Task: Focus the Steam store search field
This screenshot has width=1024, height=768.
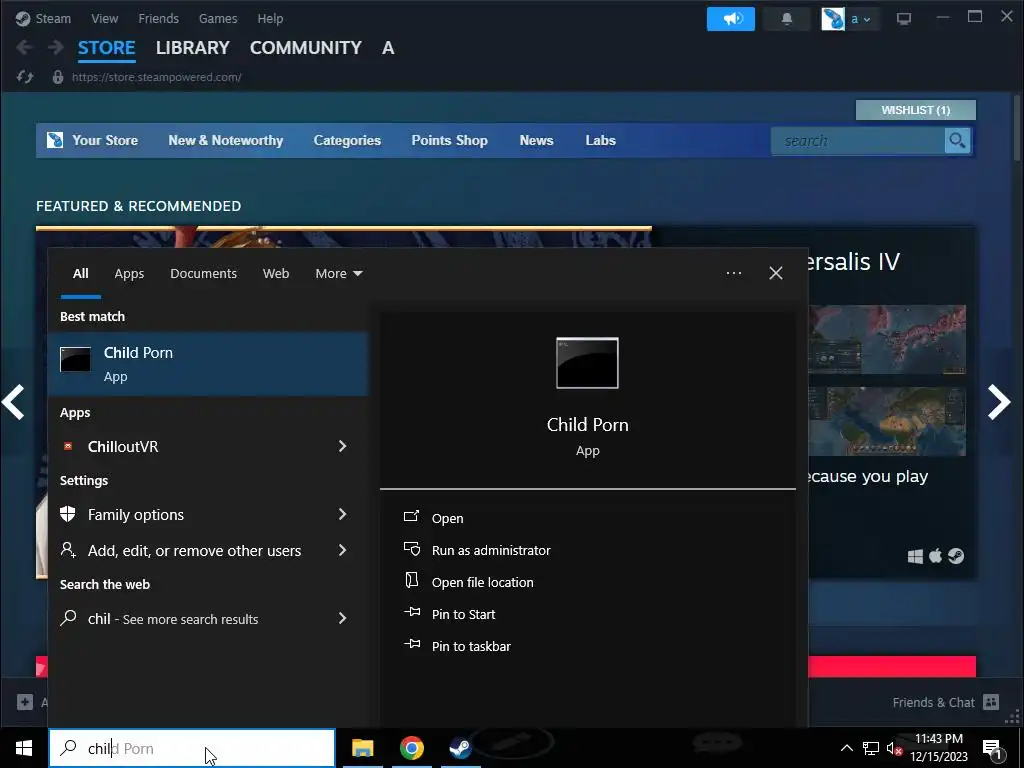Action: (857, 140)
